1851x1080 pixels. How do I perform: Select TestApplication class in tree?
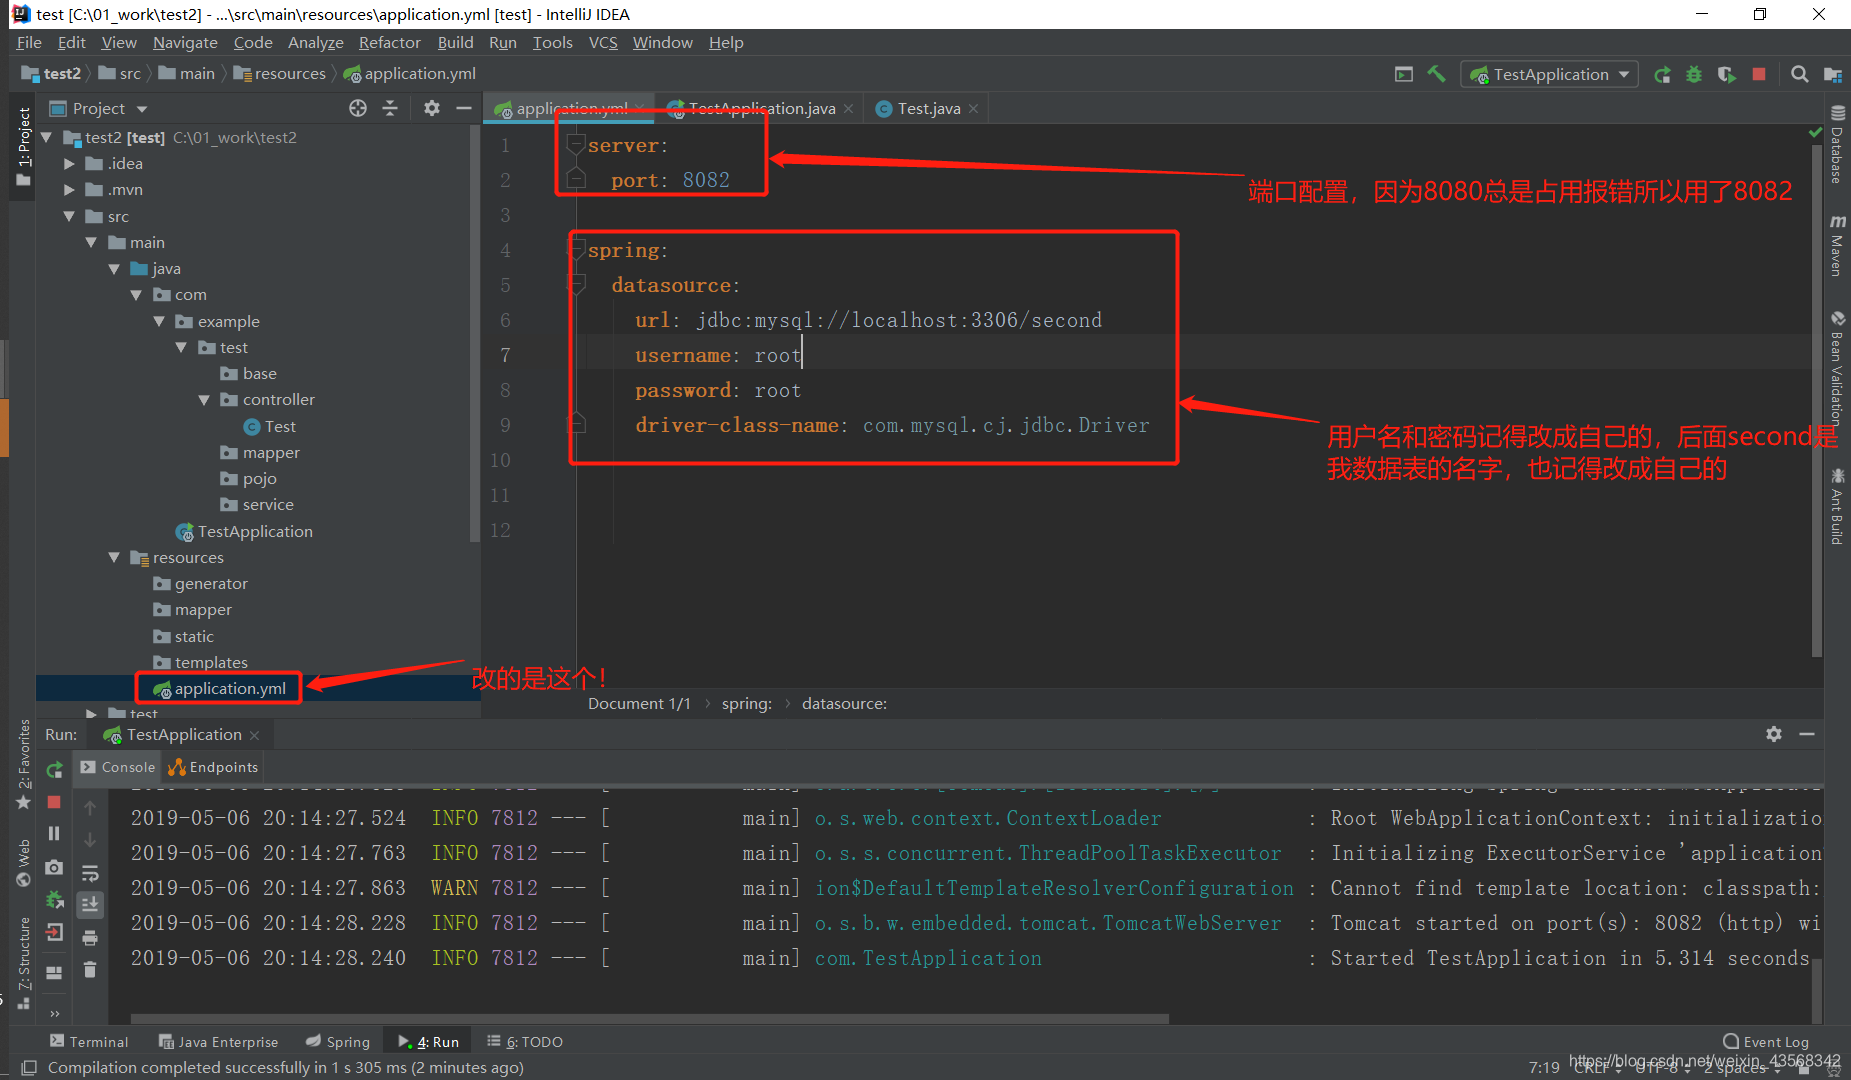click(255, 532)
